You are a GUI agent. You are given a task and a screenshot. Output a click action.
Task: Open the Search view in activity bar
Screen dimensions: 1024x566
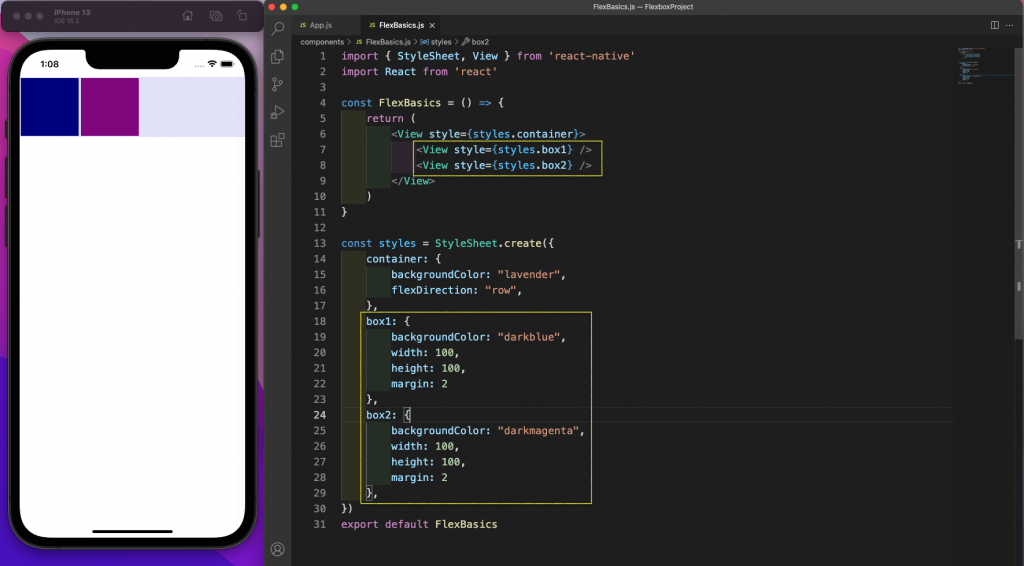tap(278, 29)
